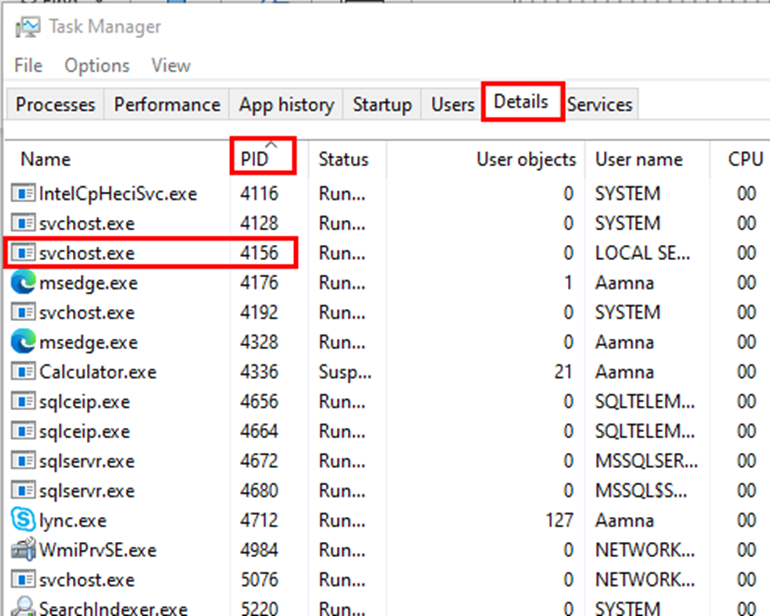770x616 pixels.
Task: Sort by the Status column header
Action: 347,159
